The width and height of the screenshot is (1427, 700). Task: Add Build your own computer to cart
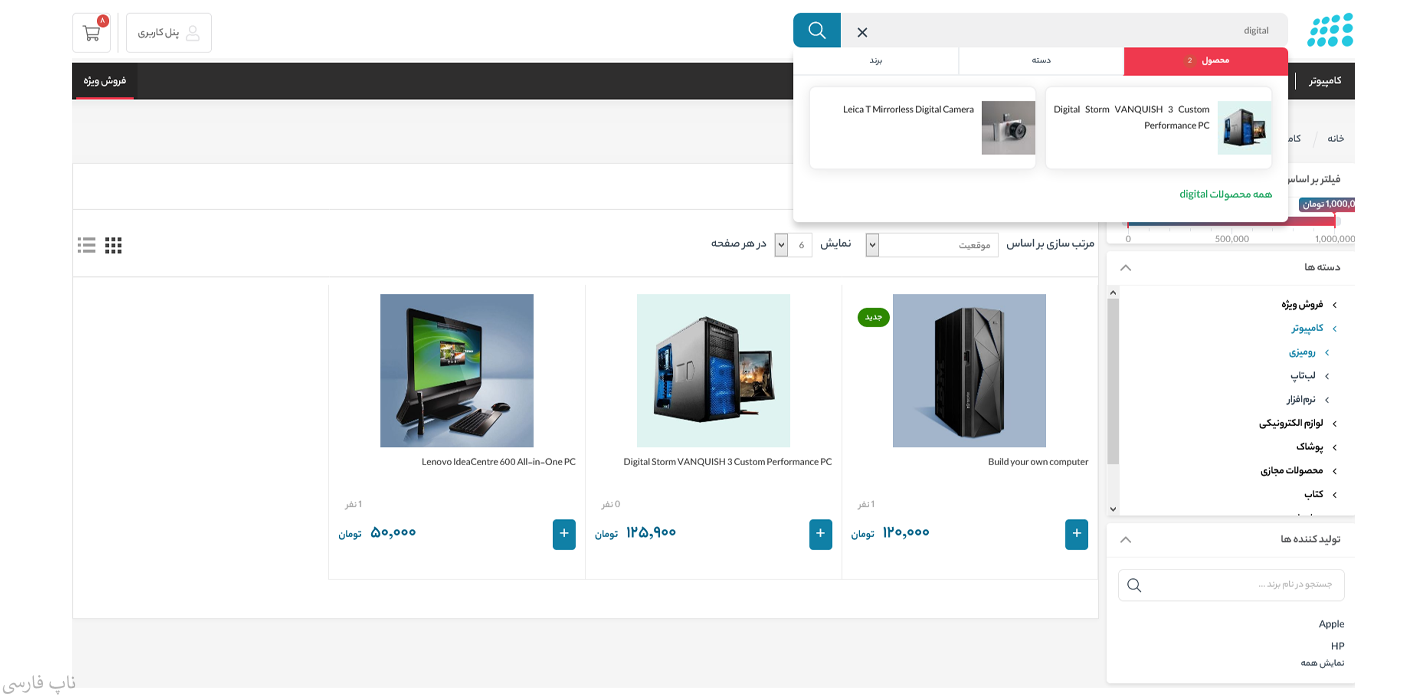1076,534
